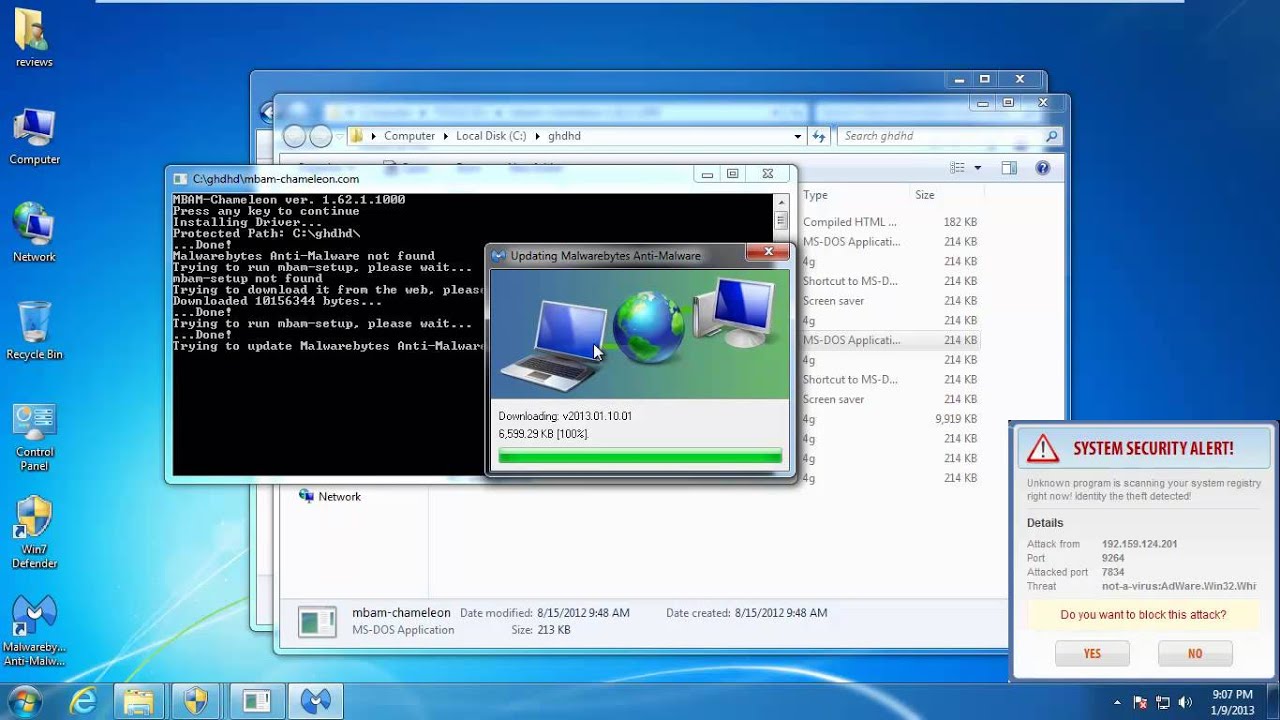Open Windows Explorer from the taskbar
The width and height of the screenshot is (1280, 720).
click(x=137, y=701)
